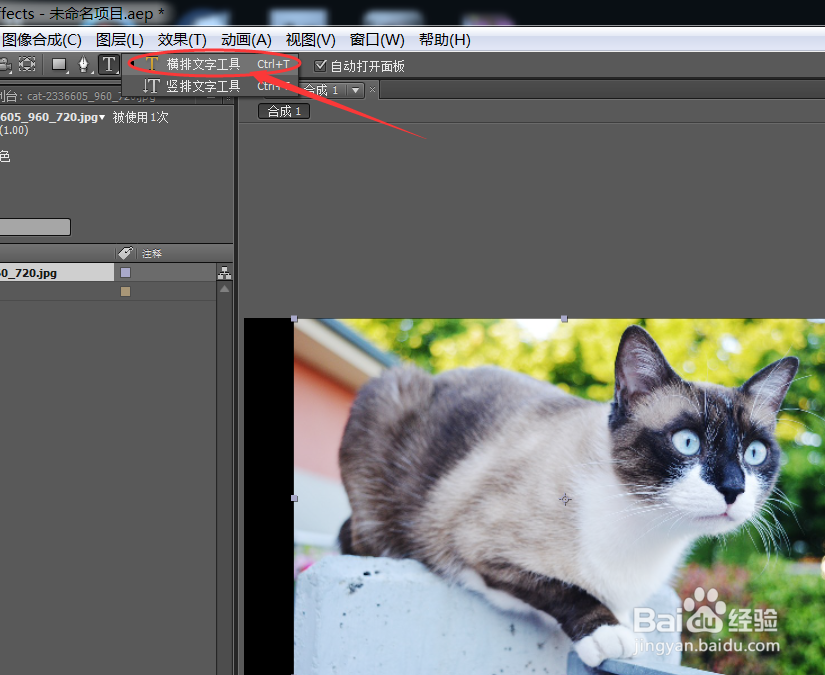
Task: Click the tan label swatch in second row
Action: (125, 291)
